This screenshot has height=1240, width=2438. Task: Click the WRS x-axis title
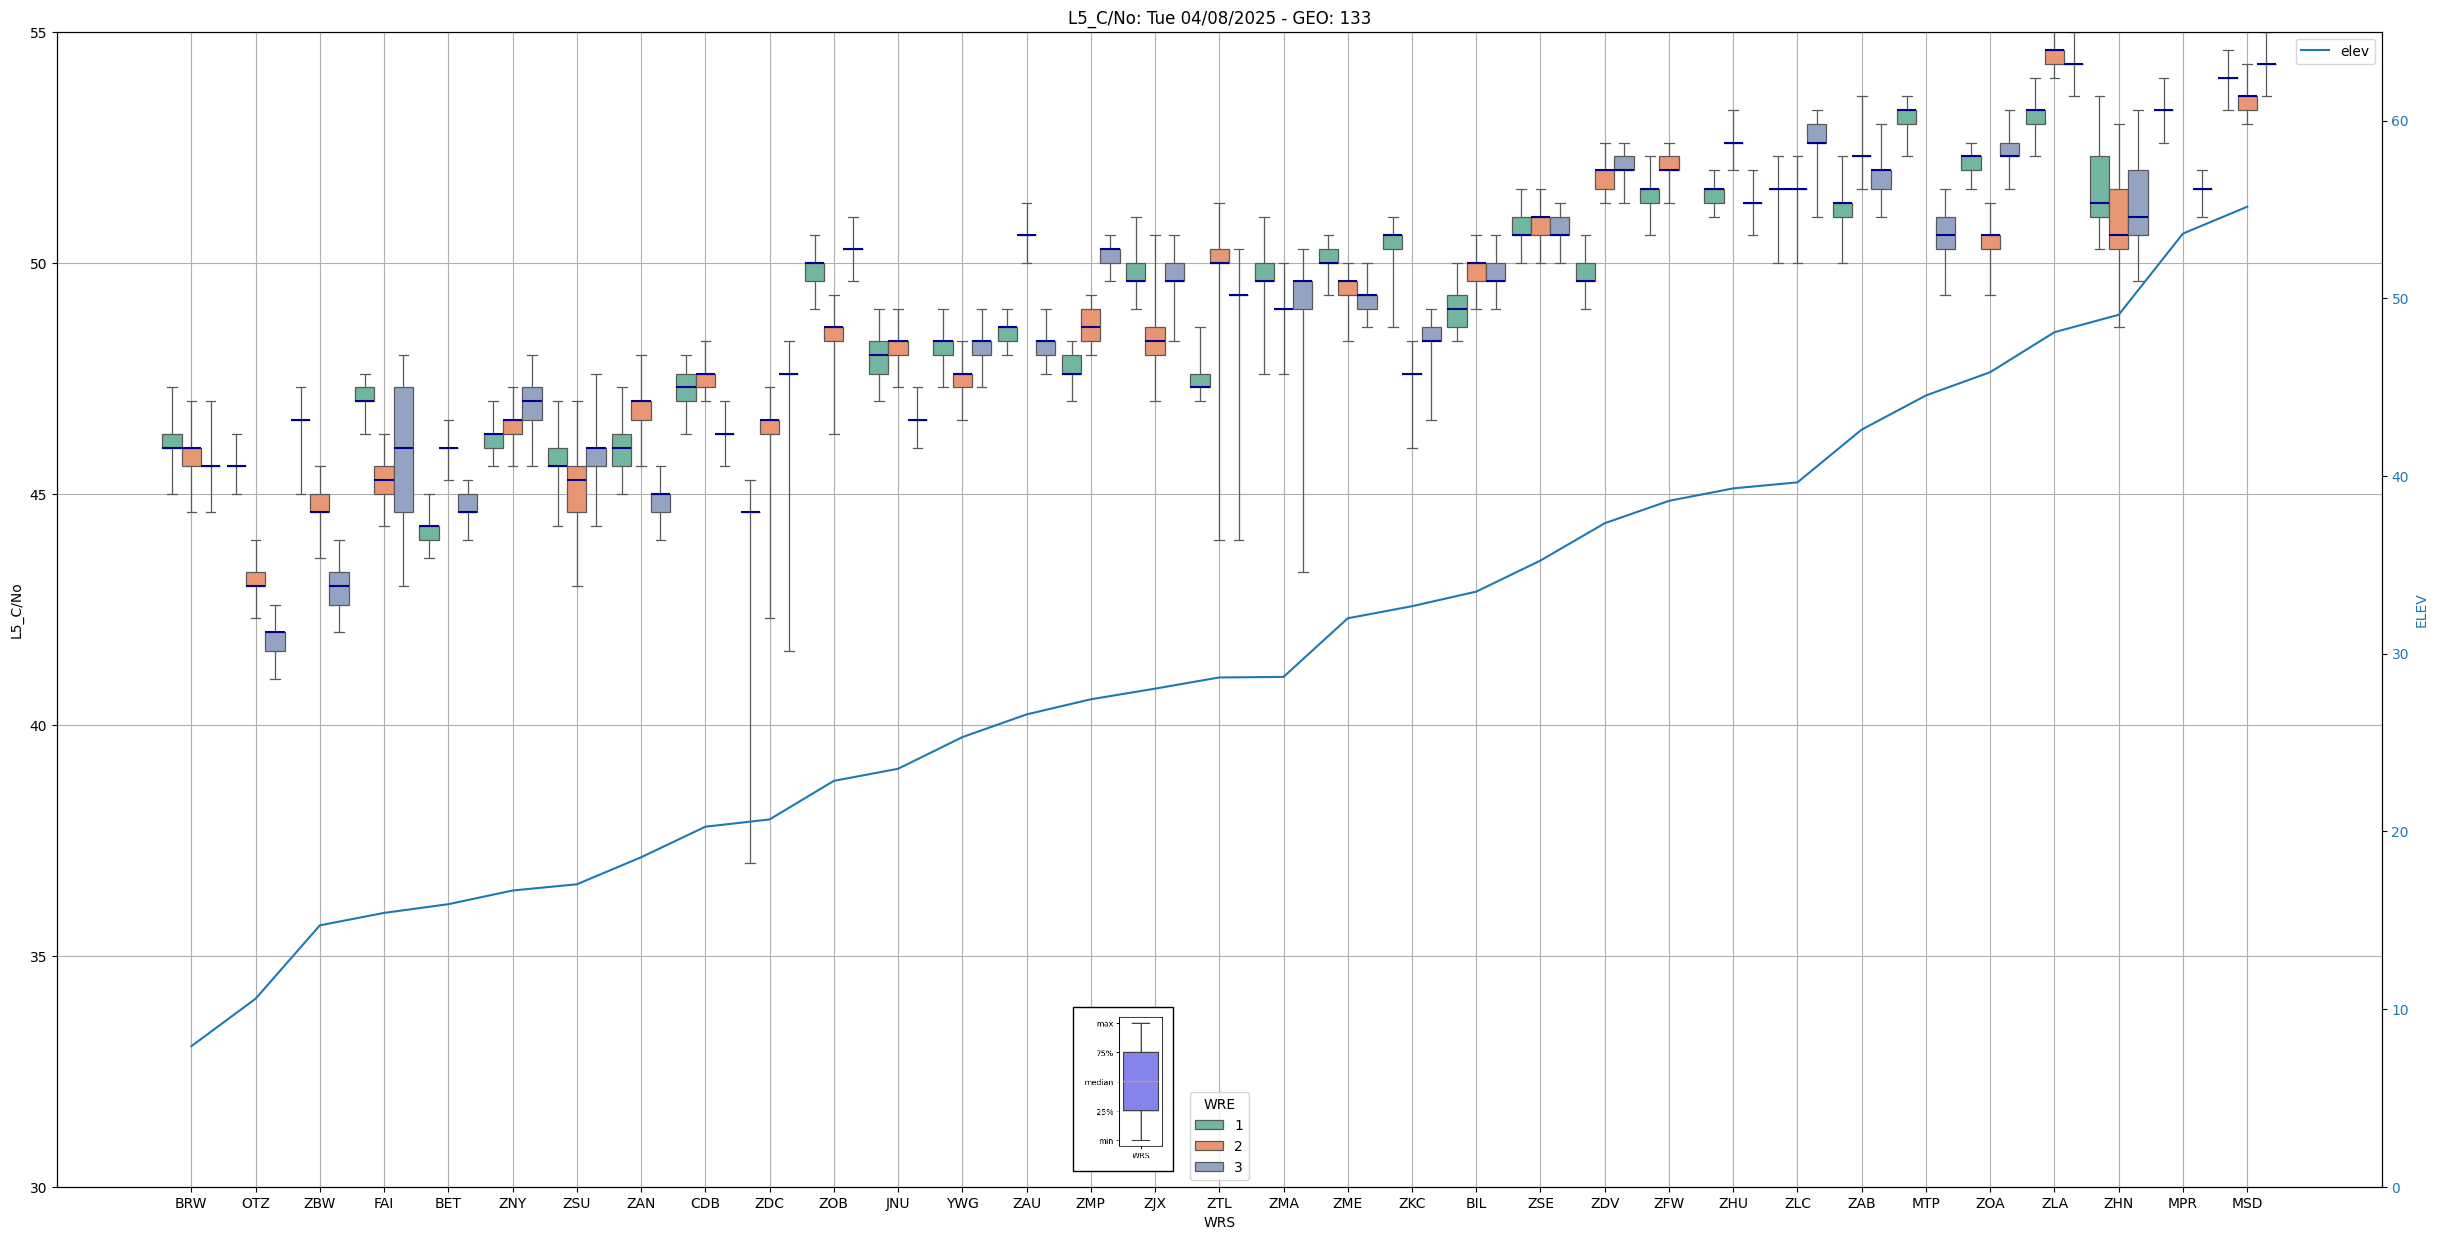(1218, 1222)
